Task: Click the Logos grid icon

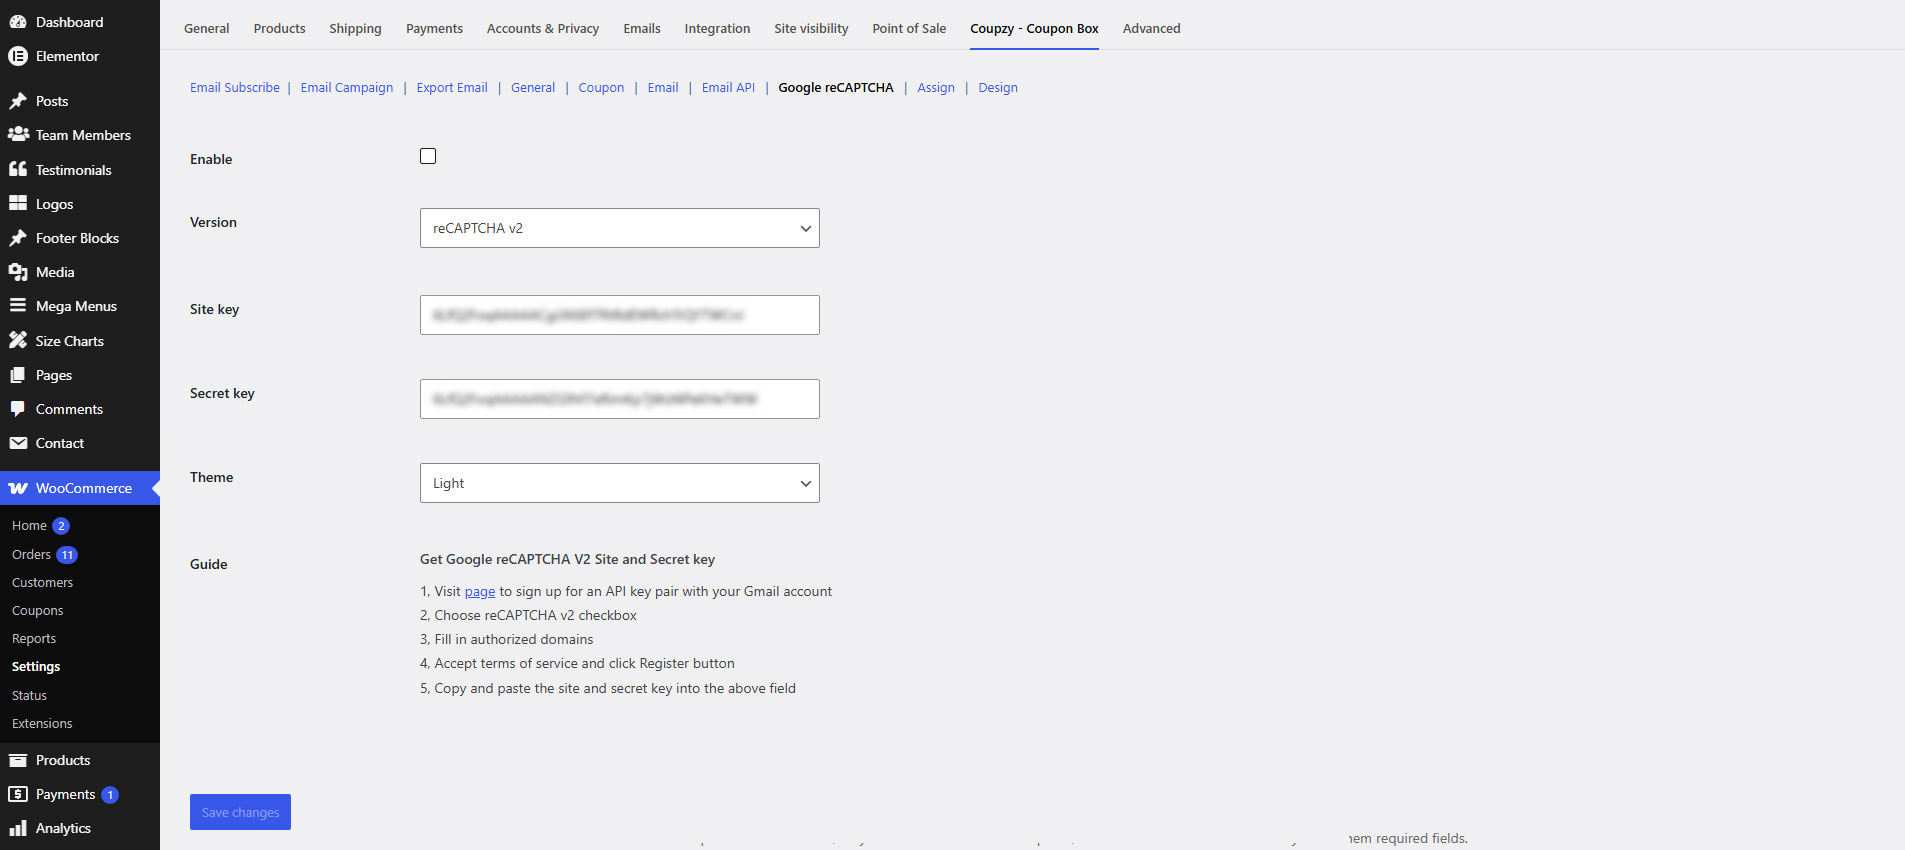Action: (18, 204)
